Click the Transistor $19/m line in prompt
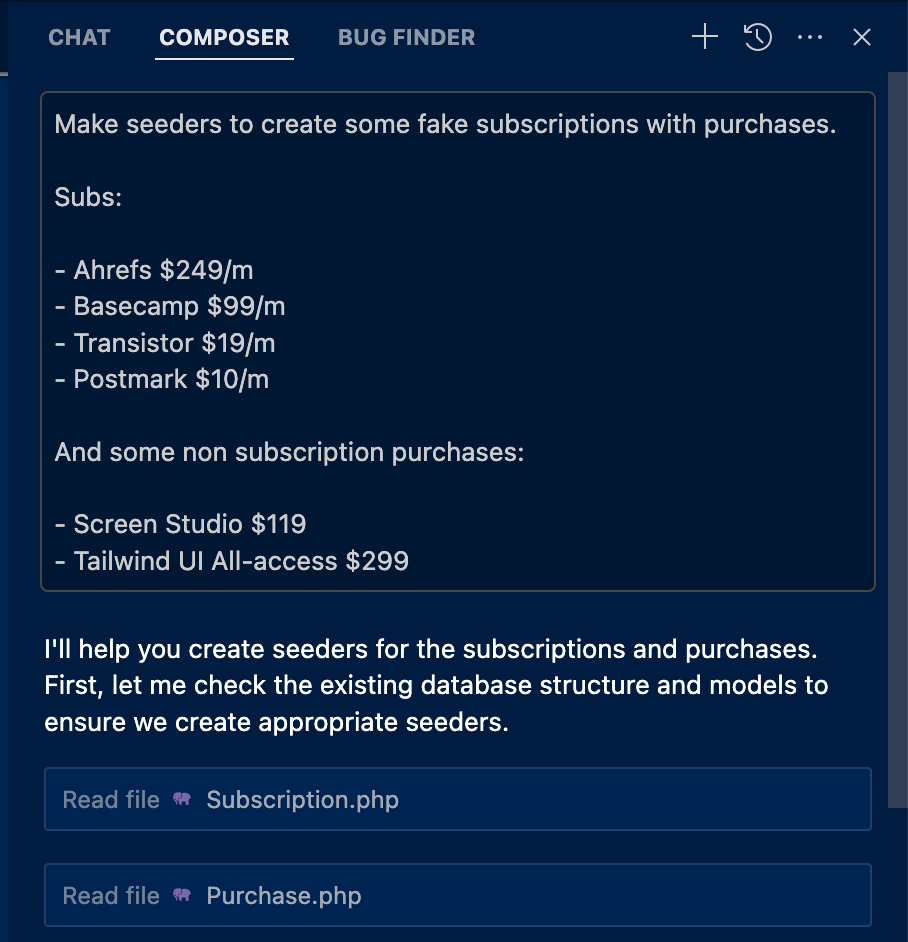Viewport: 908px width, 942px height. pos(164,343)
